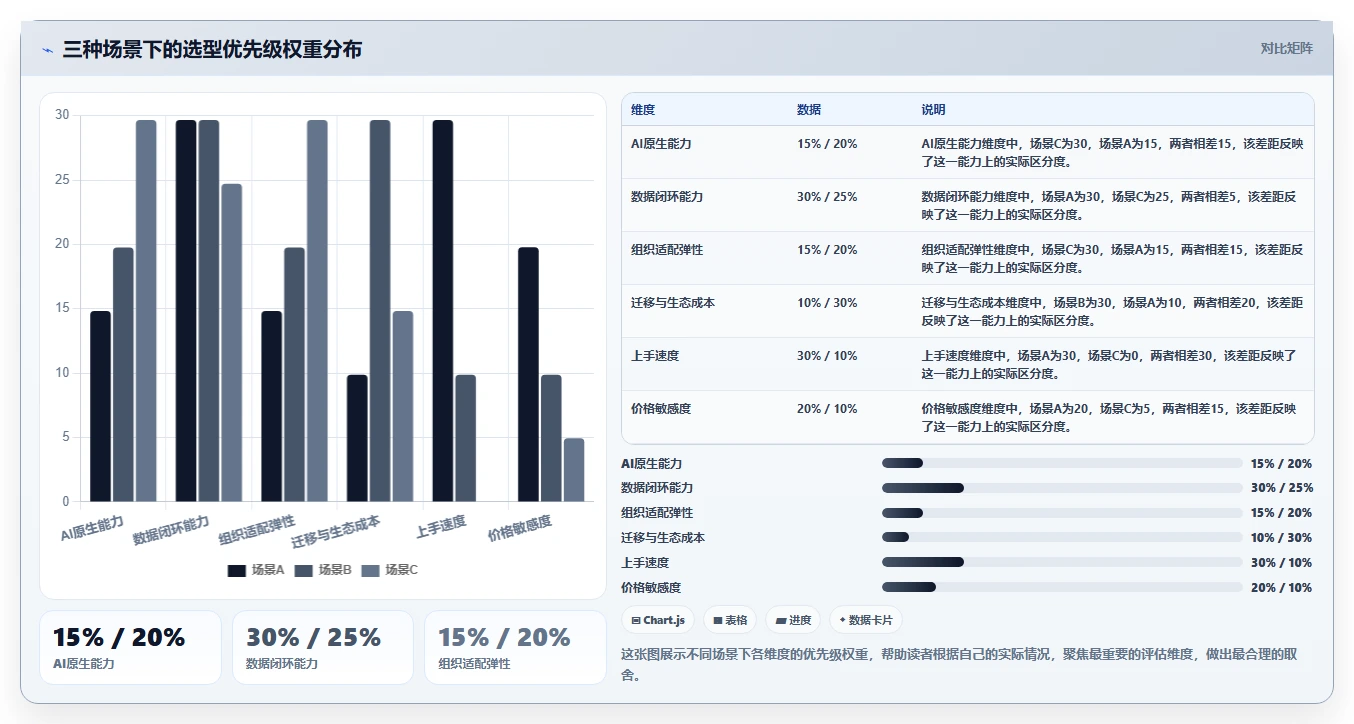Click the caption paragraph starting 这张图展示
This screenshot has height=724, width=1354.
[960, 664]
